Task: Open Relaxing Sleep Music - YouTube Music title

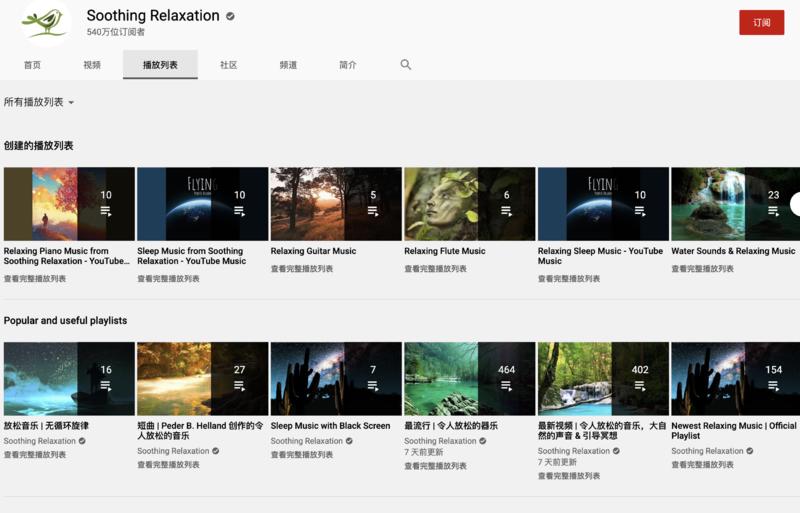Action: pyautogui.click(x=601, y=256)
